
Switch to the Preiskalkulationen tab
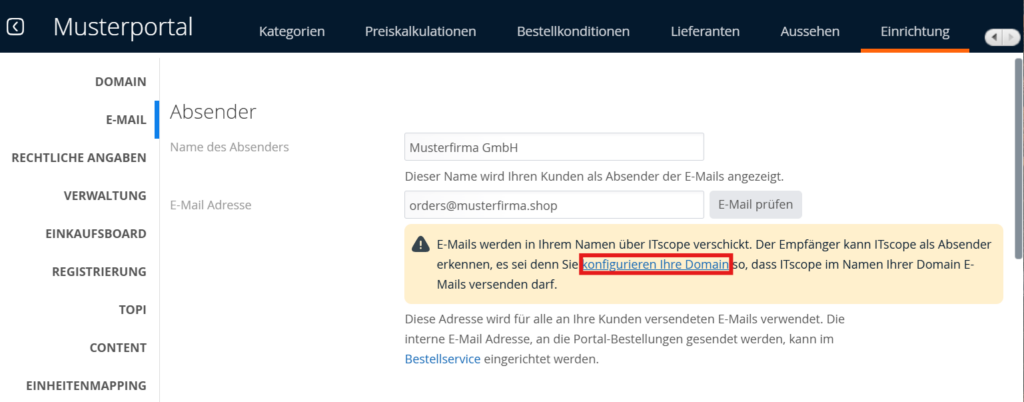(x=420, y=31)
